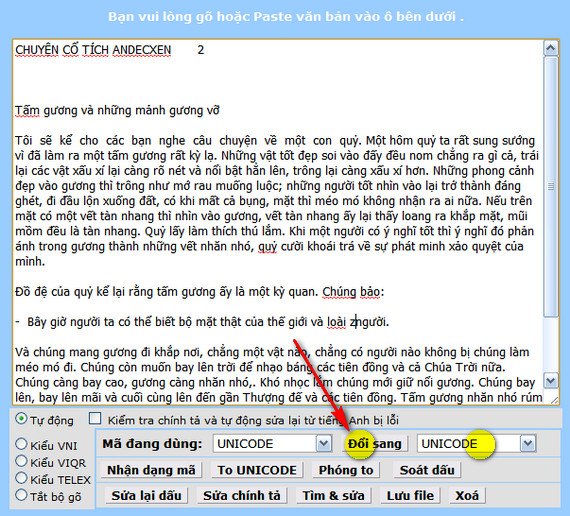Switch to Kiểu TELEX input method

tap(21, 478)
